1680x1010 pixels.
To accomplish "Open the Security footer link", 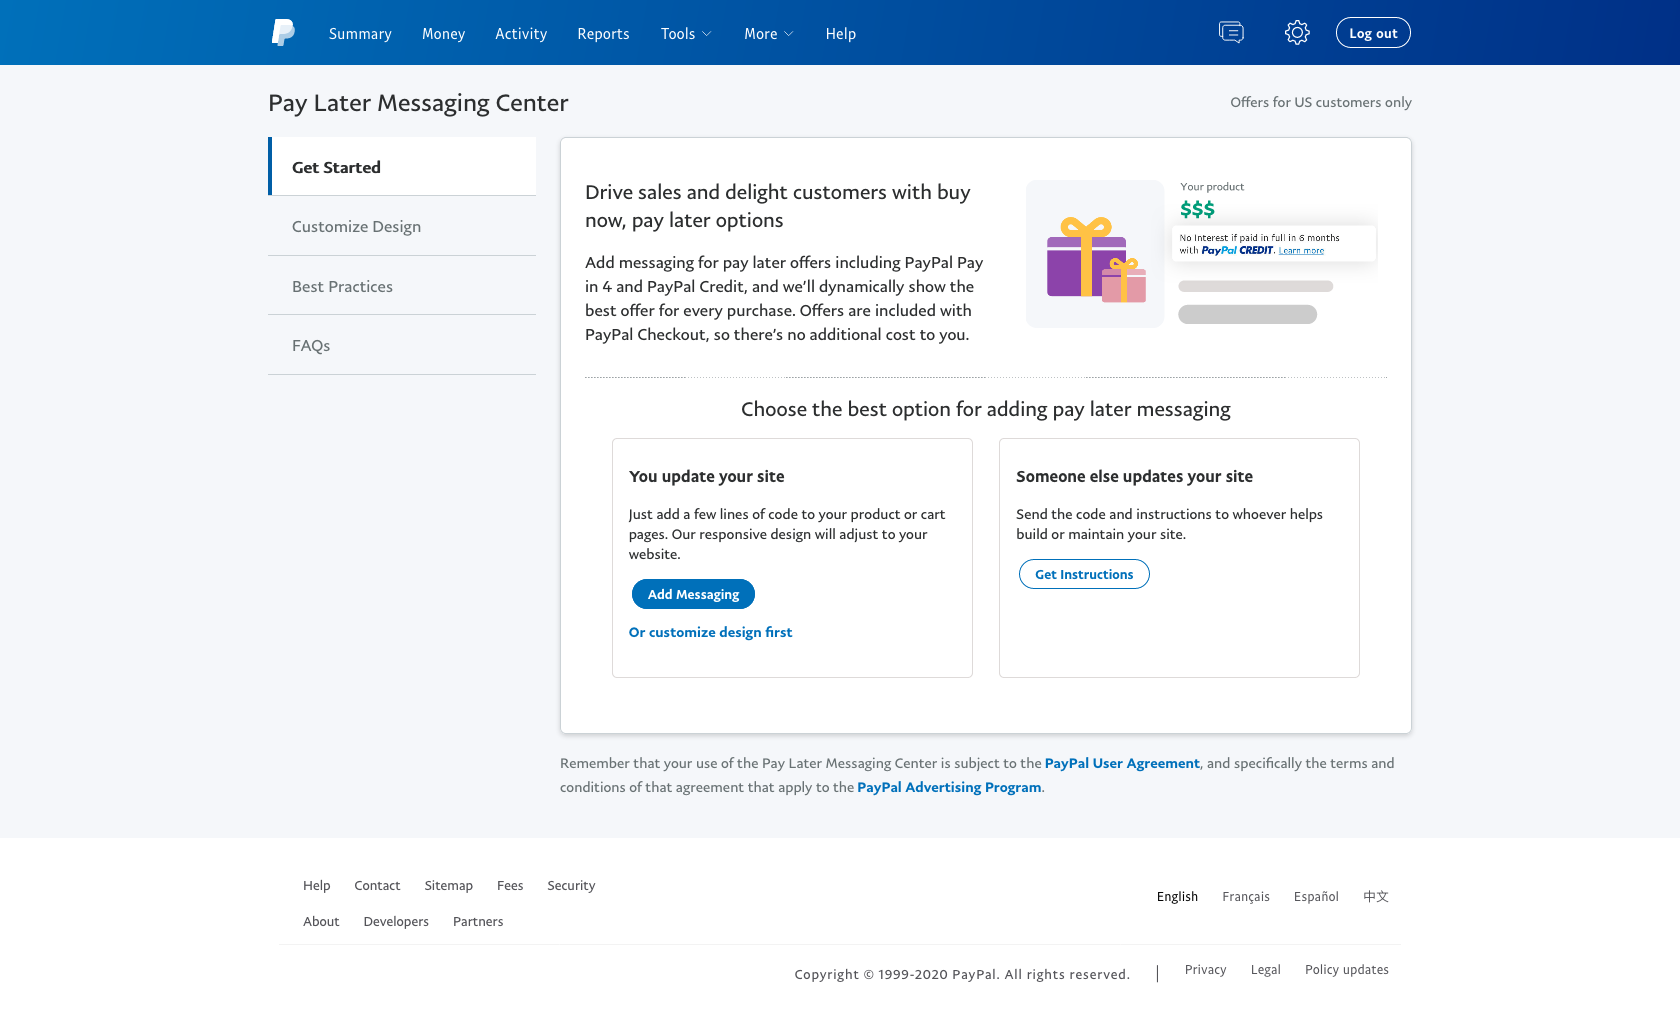I will [x=571, y=886].
